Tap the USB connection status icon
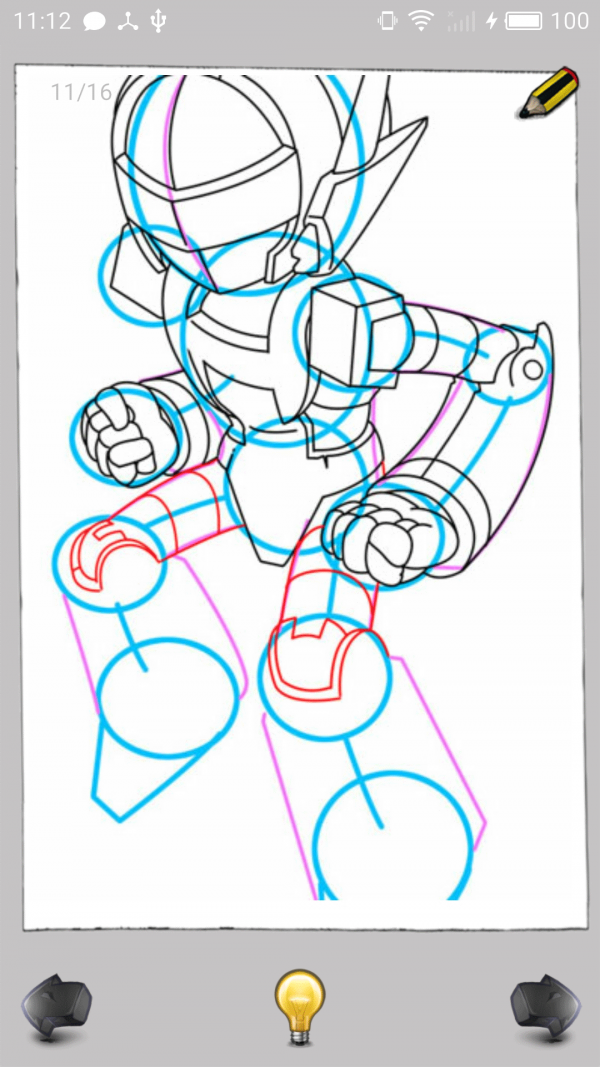This screenshot has width=600, height=1067. point(158,21)
